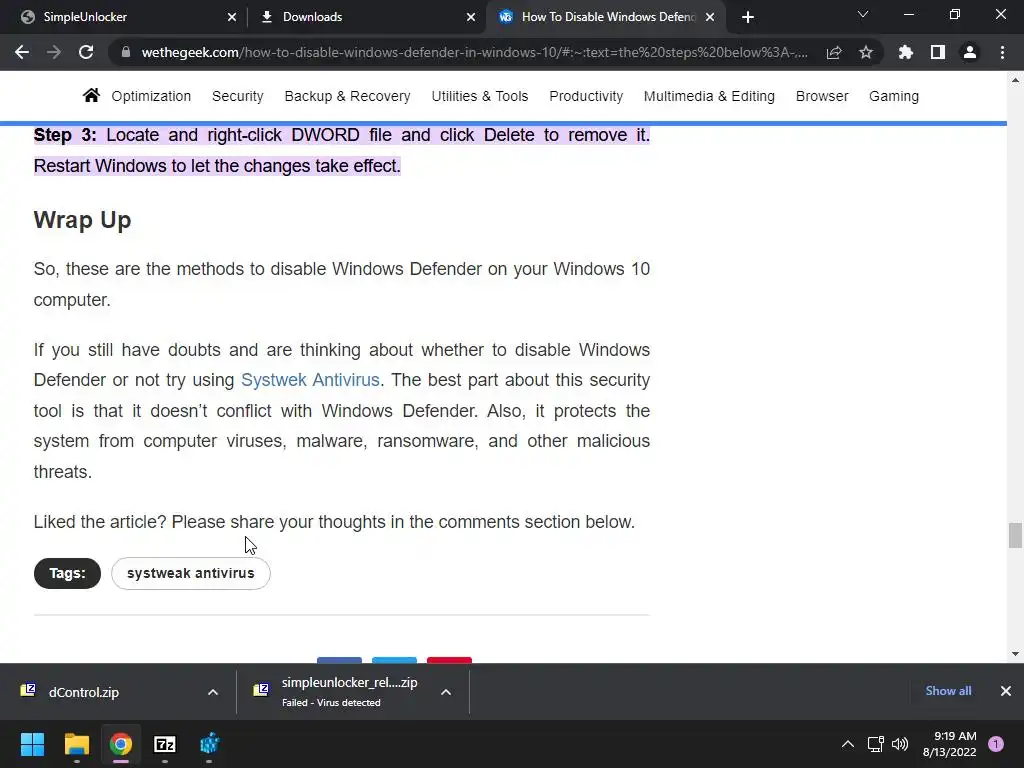Go back to the previous page
Screen dimensions: 1024x768
[x=22, y=52]
